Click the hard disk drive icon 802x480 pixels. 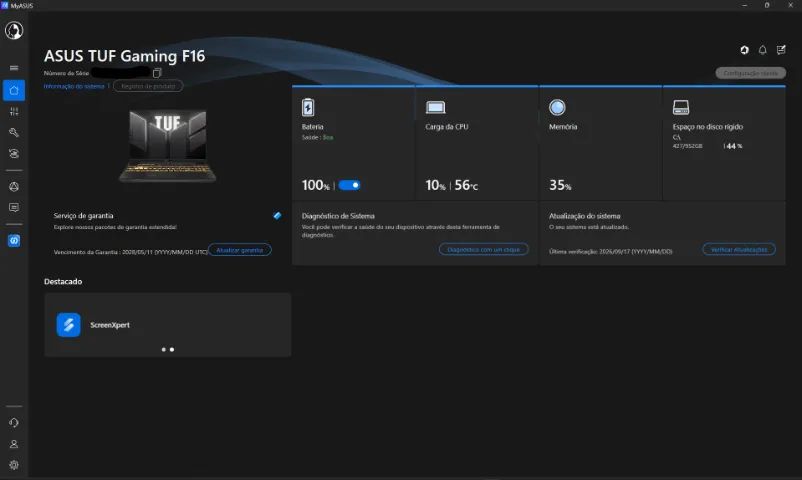(x=681, y=107)
